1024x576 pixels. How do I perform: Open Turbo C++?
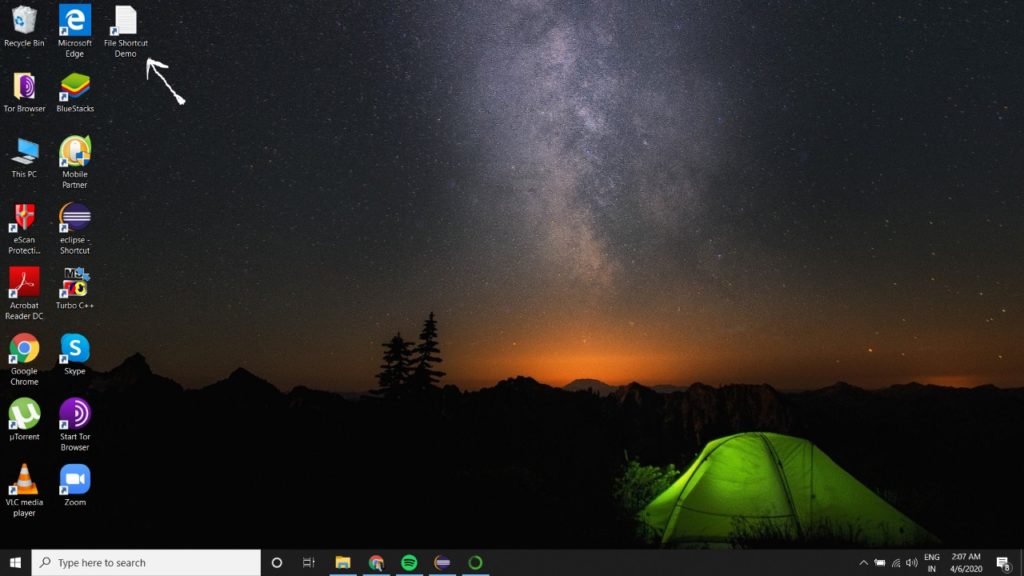click(x=74, y=285)
